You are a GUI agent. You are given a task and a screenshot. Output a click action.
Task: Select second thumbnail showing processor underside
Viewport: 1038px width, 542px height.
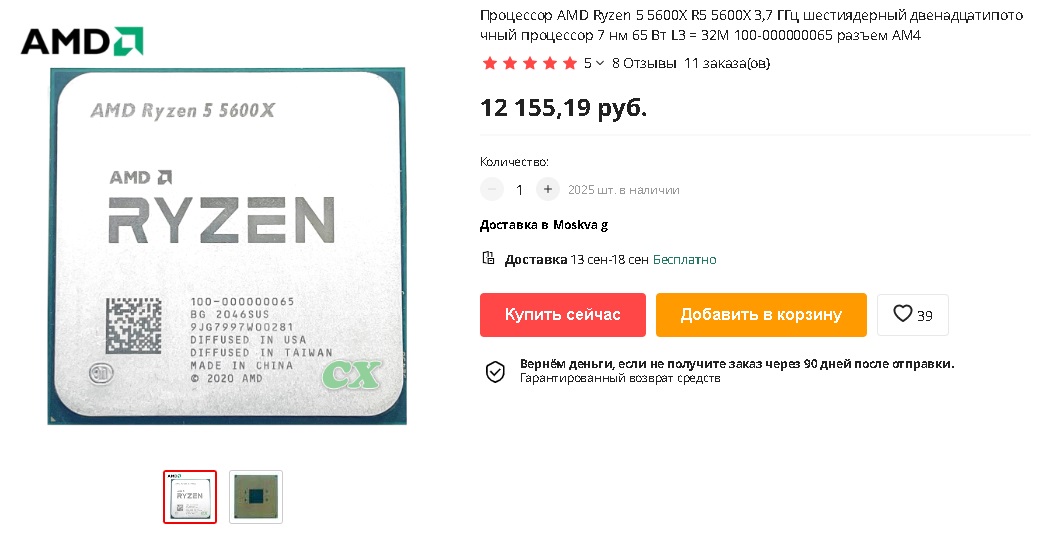pyautogui.click(x=256, y=497)
